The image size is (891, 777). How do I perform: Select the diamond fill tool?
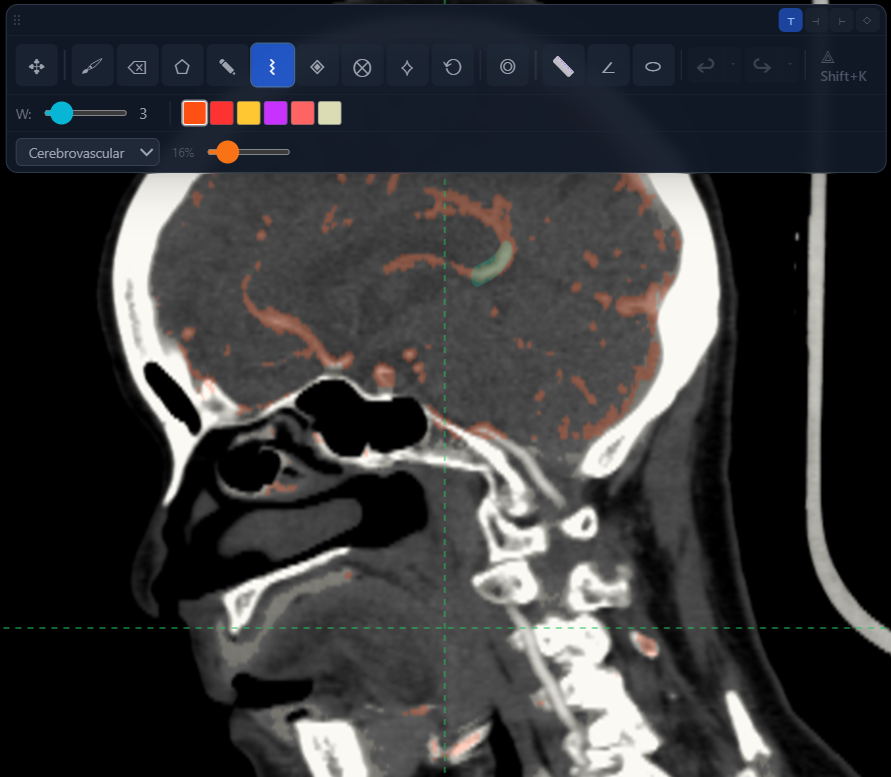point(317,67)
